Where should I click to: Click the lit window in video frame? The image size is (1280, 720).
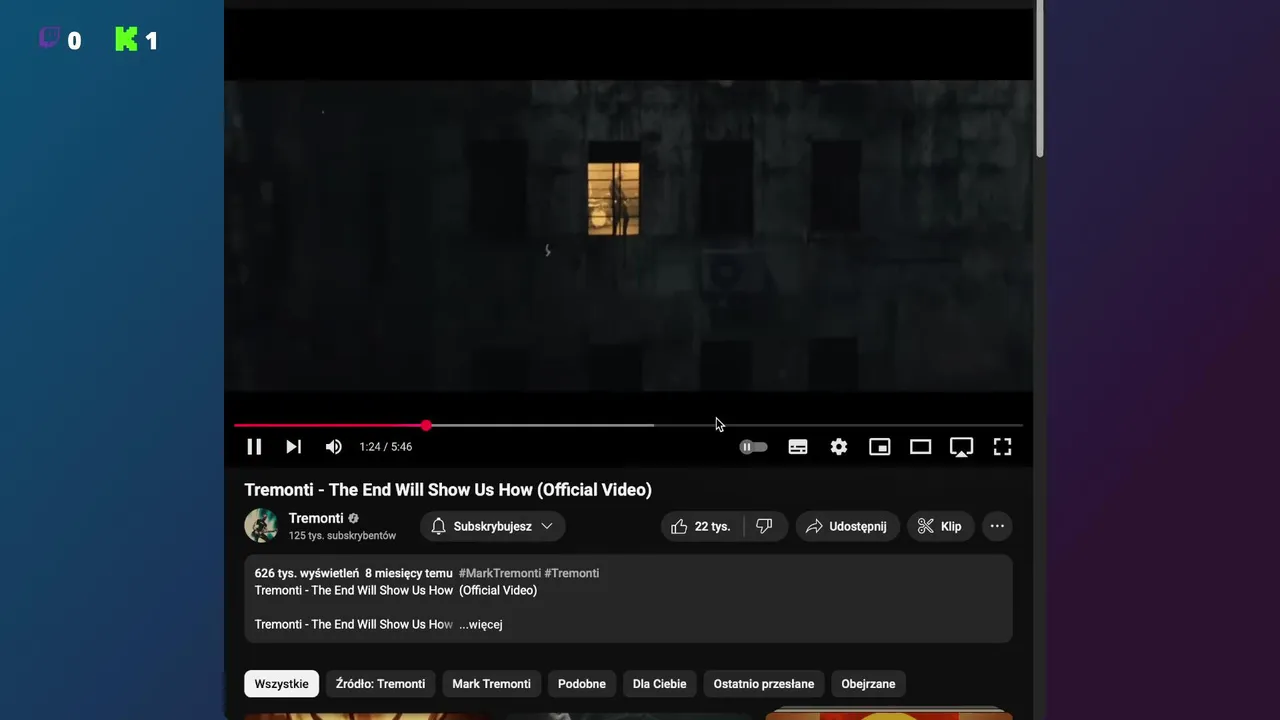click(x=613, y=198)
